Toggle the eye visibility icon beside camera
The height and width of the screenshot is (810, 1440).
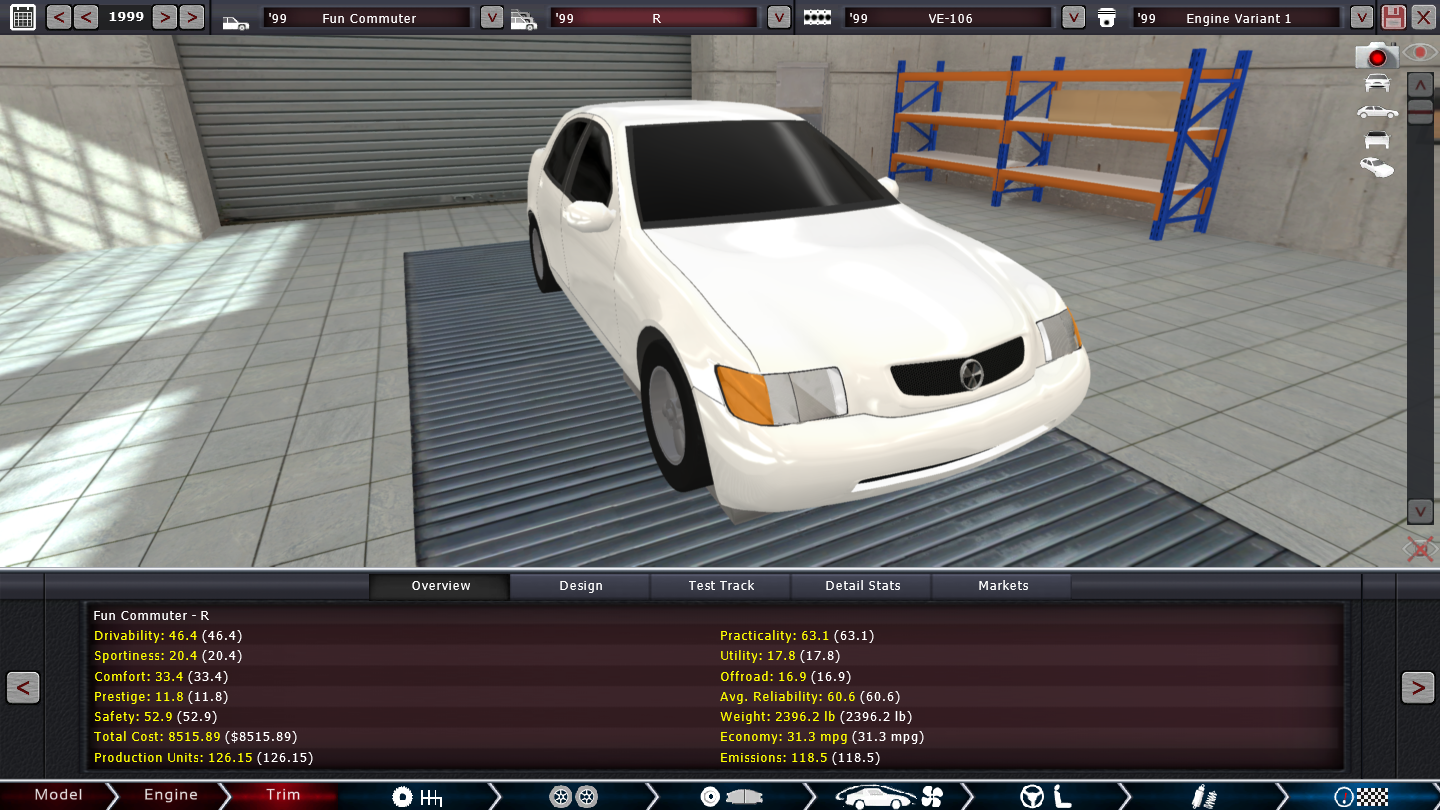(1419, 52)
